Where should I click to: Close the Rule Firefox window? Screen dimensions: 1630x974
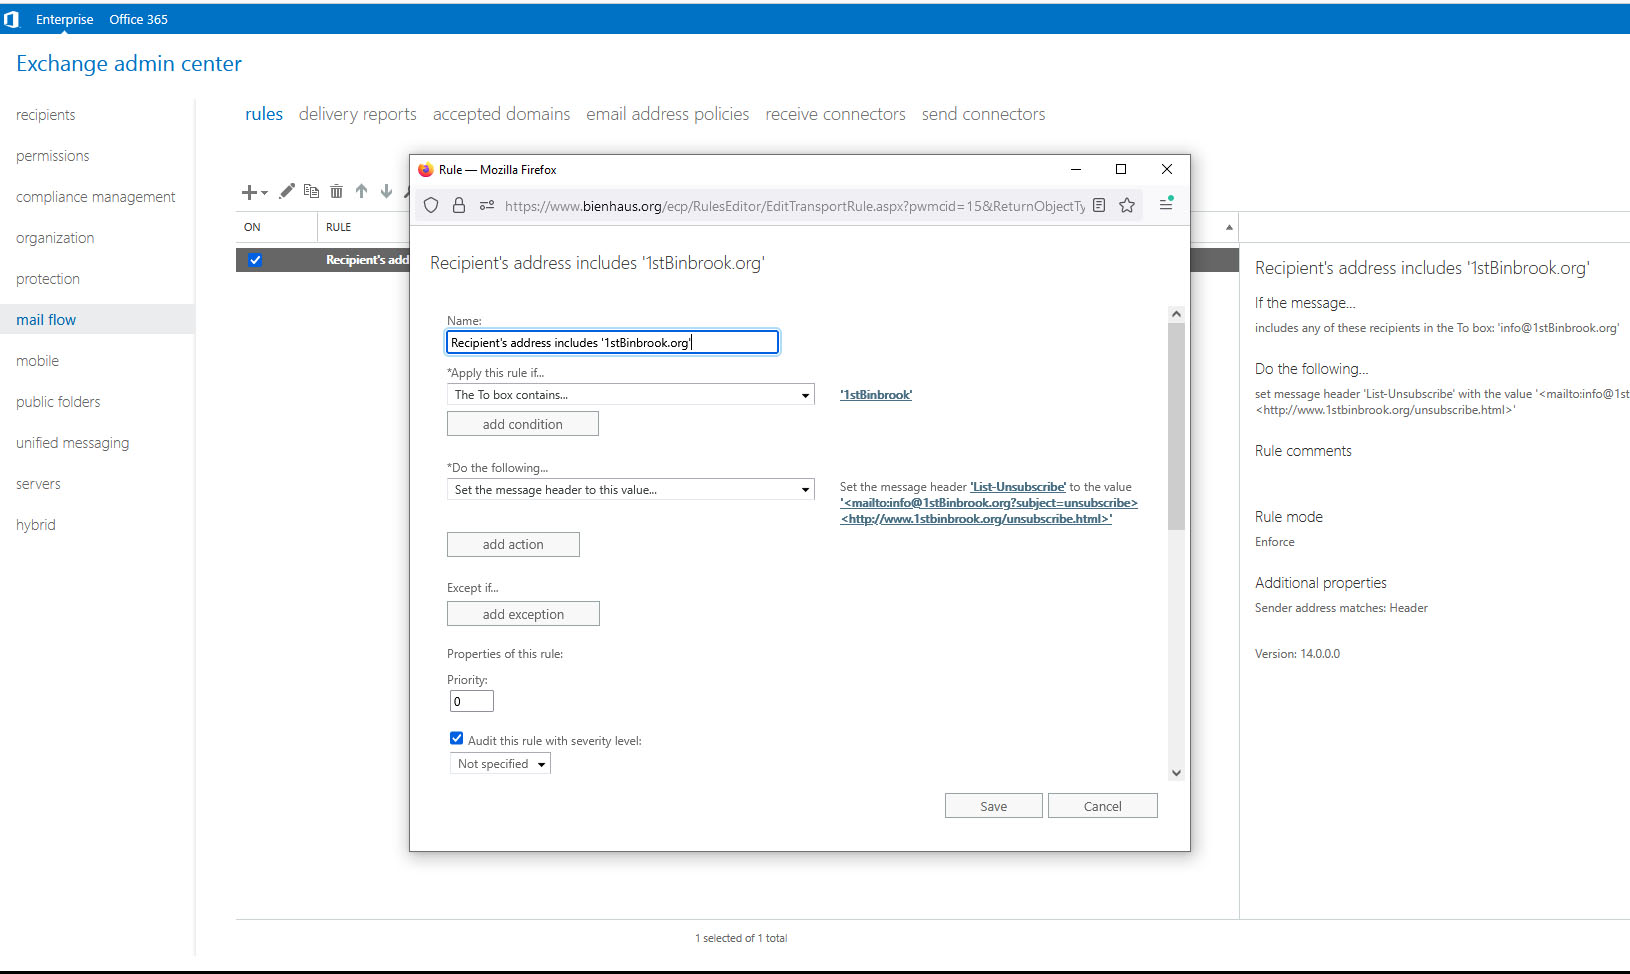coord(1167,169)
